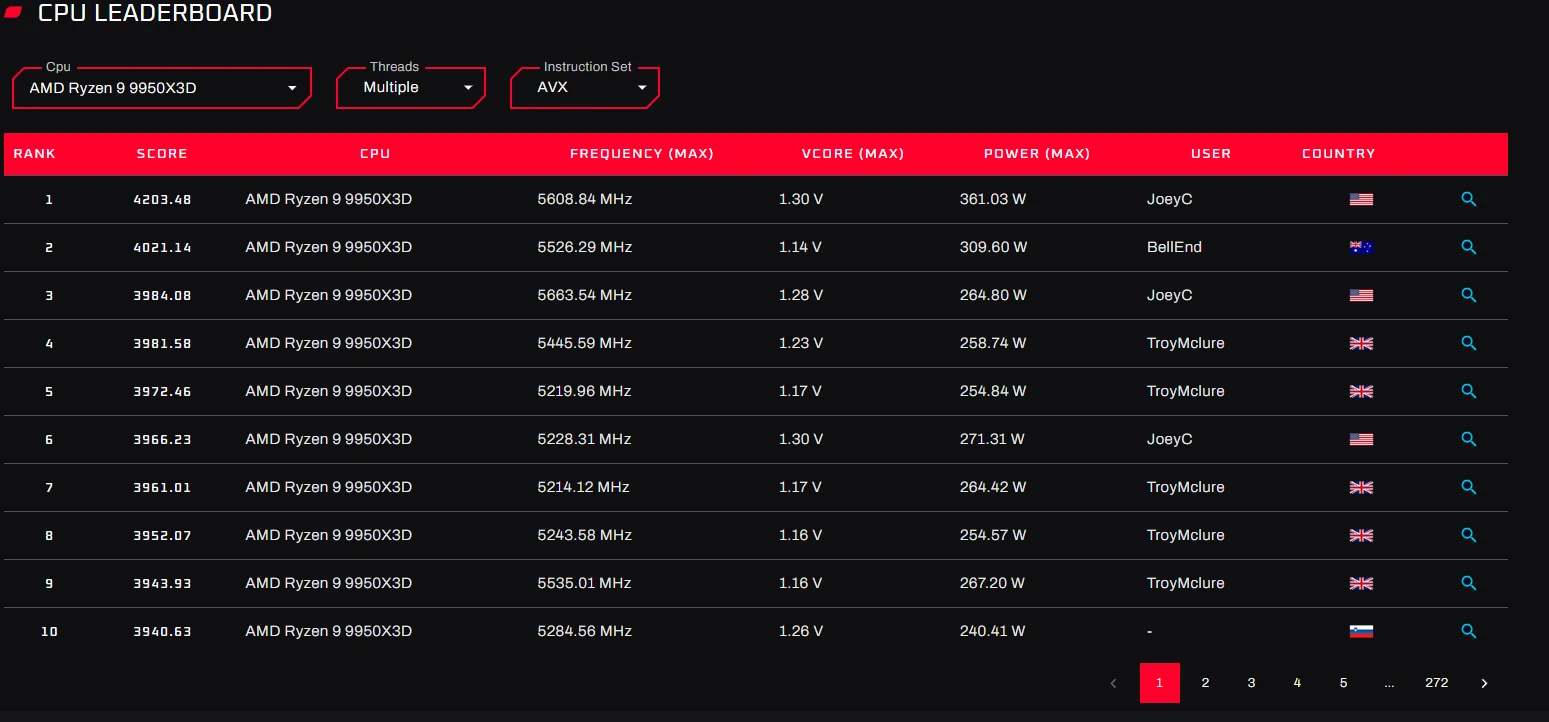Click magnifier icon in rank 7 row
Viewport: 1549px width, 722px height.
1468,487
